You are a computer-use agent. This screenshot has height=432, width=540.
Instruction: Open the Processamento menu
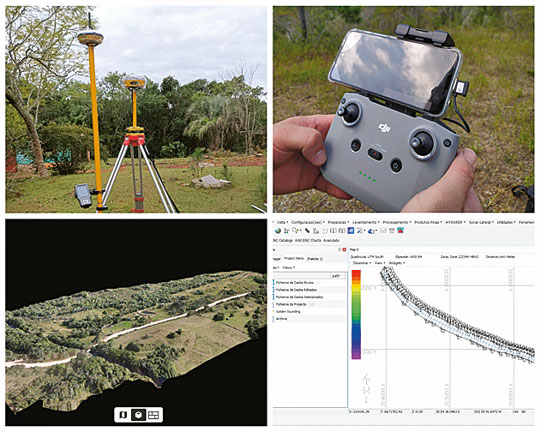(396, 222)
